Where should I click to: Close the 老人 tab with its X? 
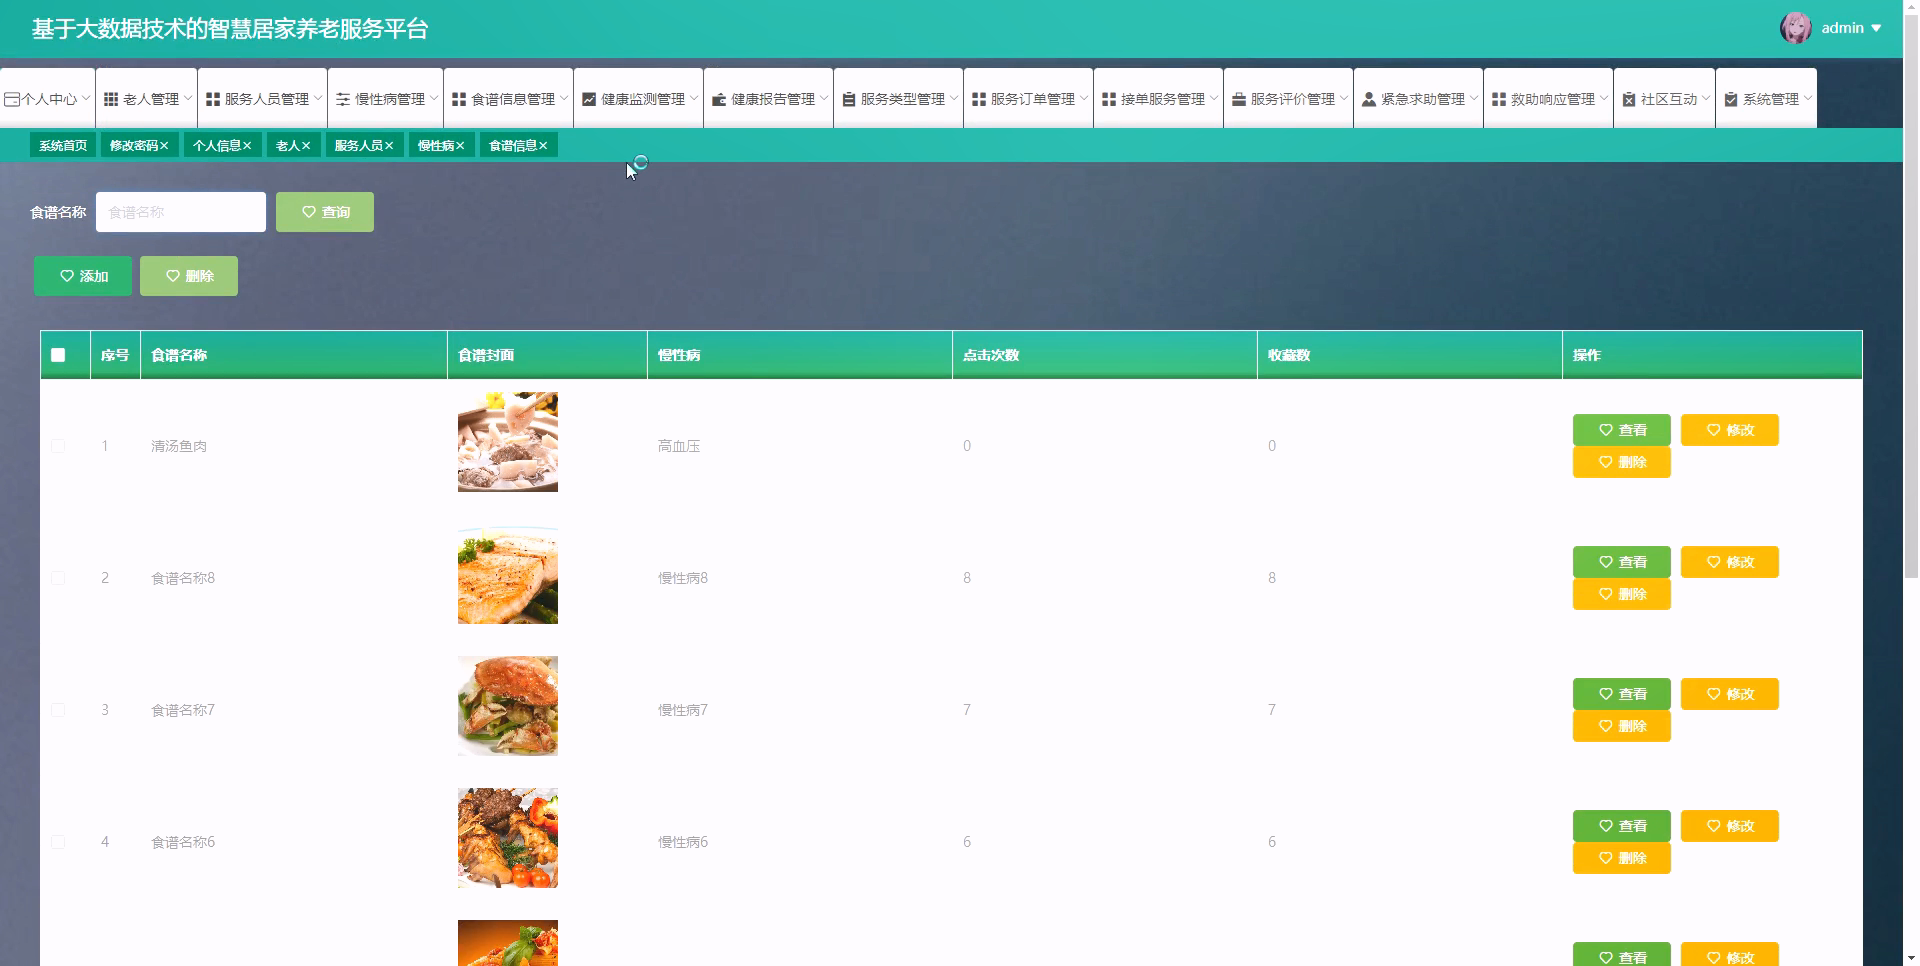306,146
